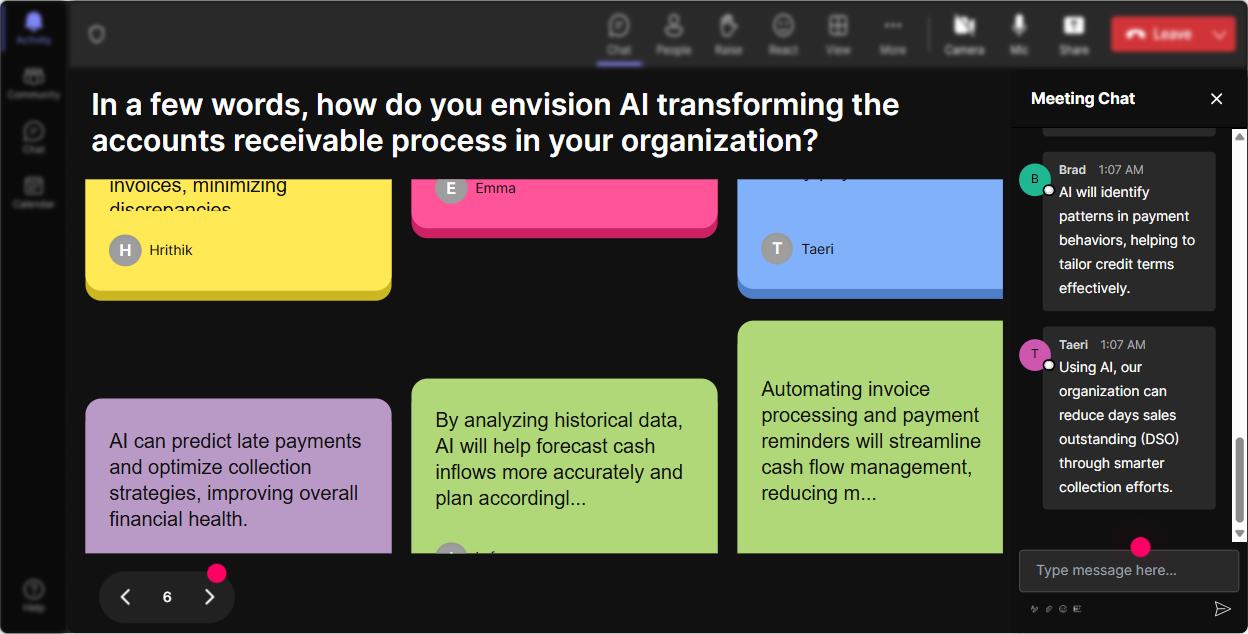The image size is (1248, 634).
Task: Click Taeri's avatar in Meeting Chat
Action: 1035,354
